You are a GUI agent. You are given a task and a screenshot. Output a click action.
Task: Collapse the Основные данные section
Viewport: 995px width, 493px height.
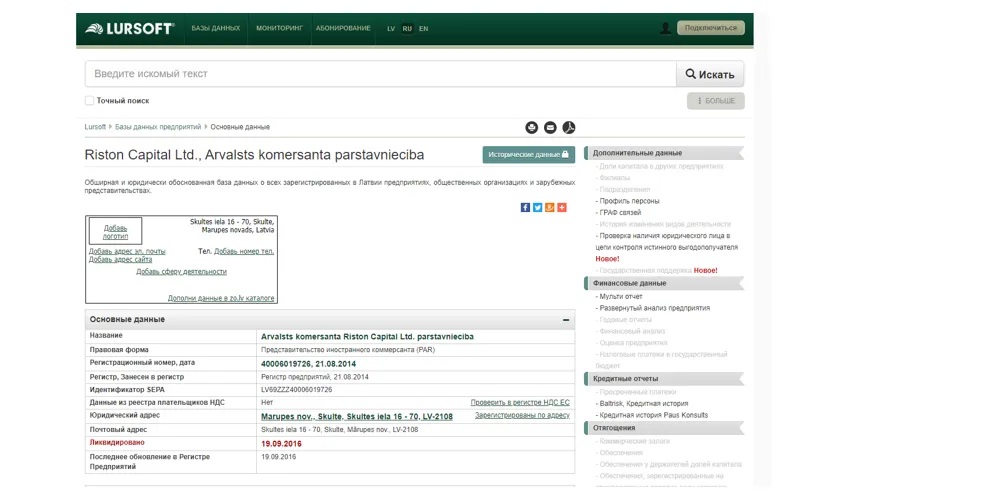coord(566,320)
